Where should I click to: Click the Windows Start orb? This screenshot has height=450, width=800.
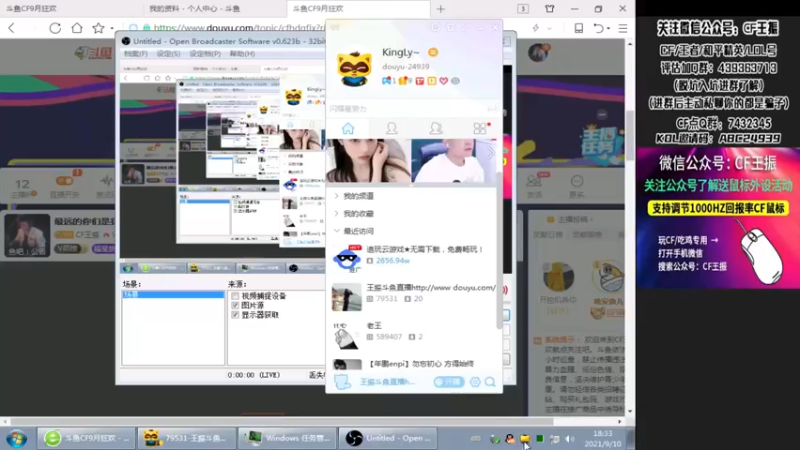(x=17, y=438)
